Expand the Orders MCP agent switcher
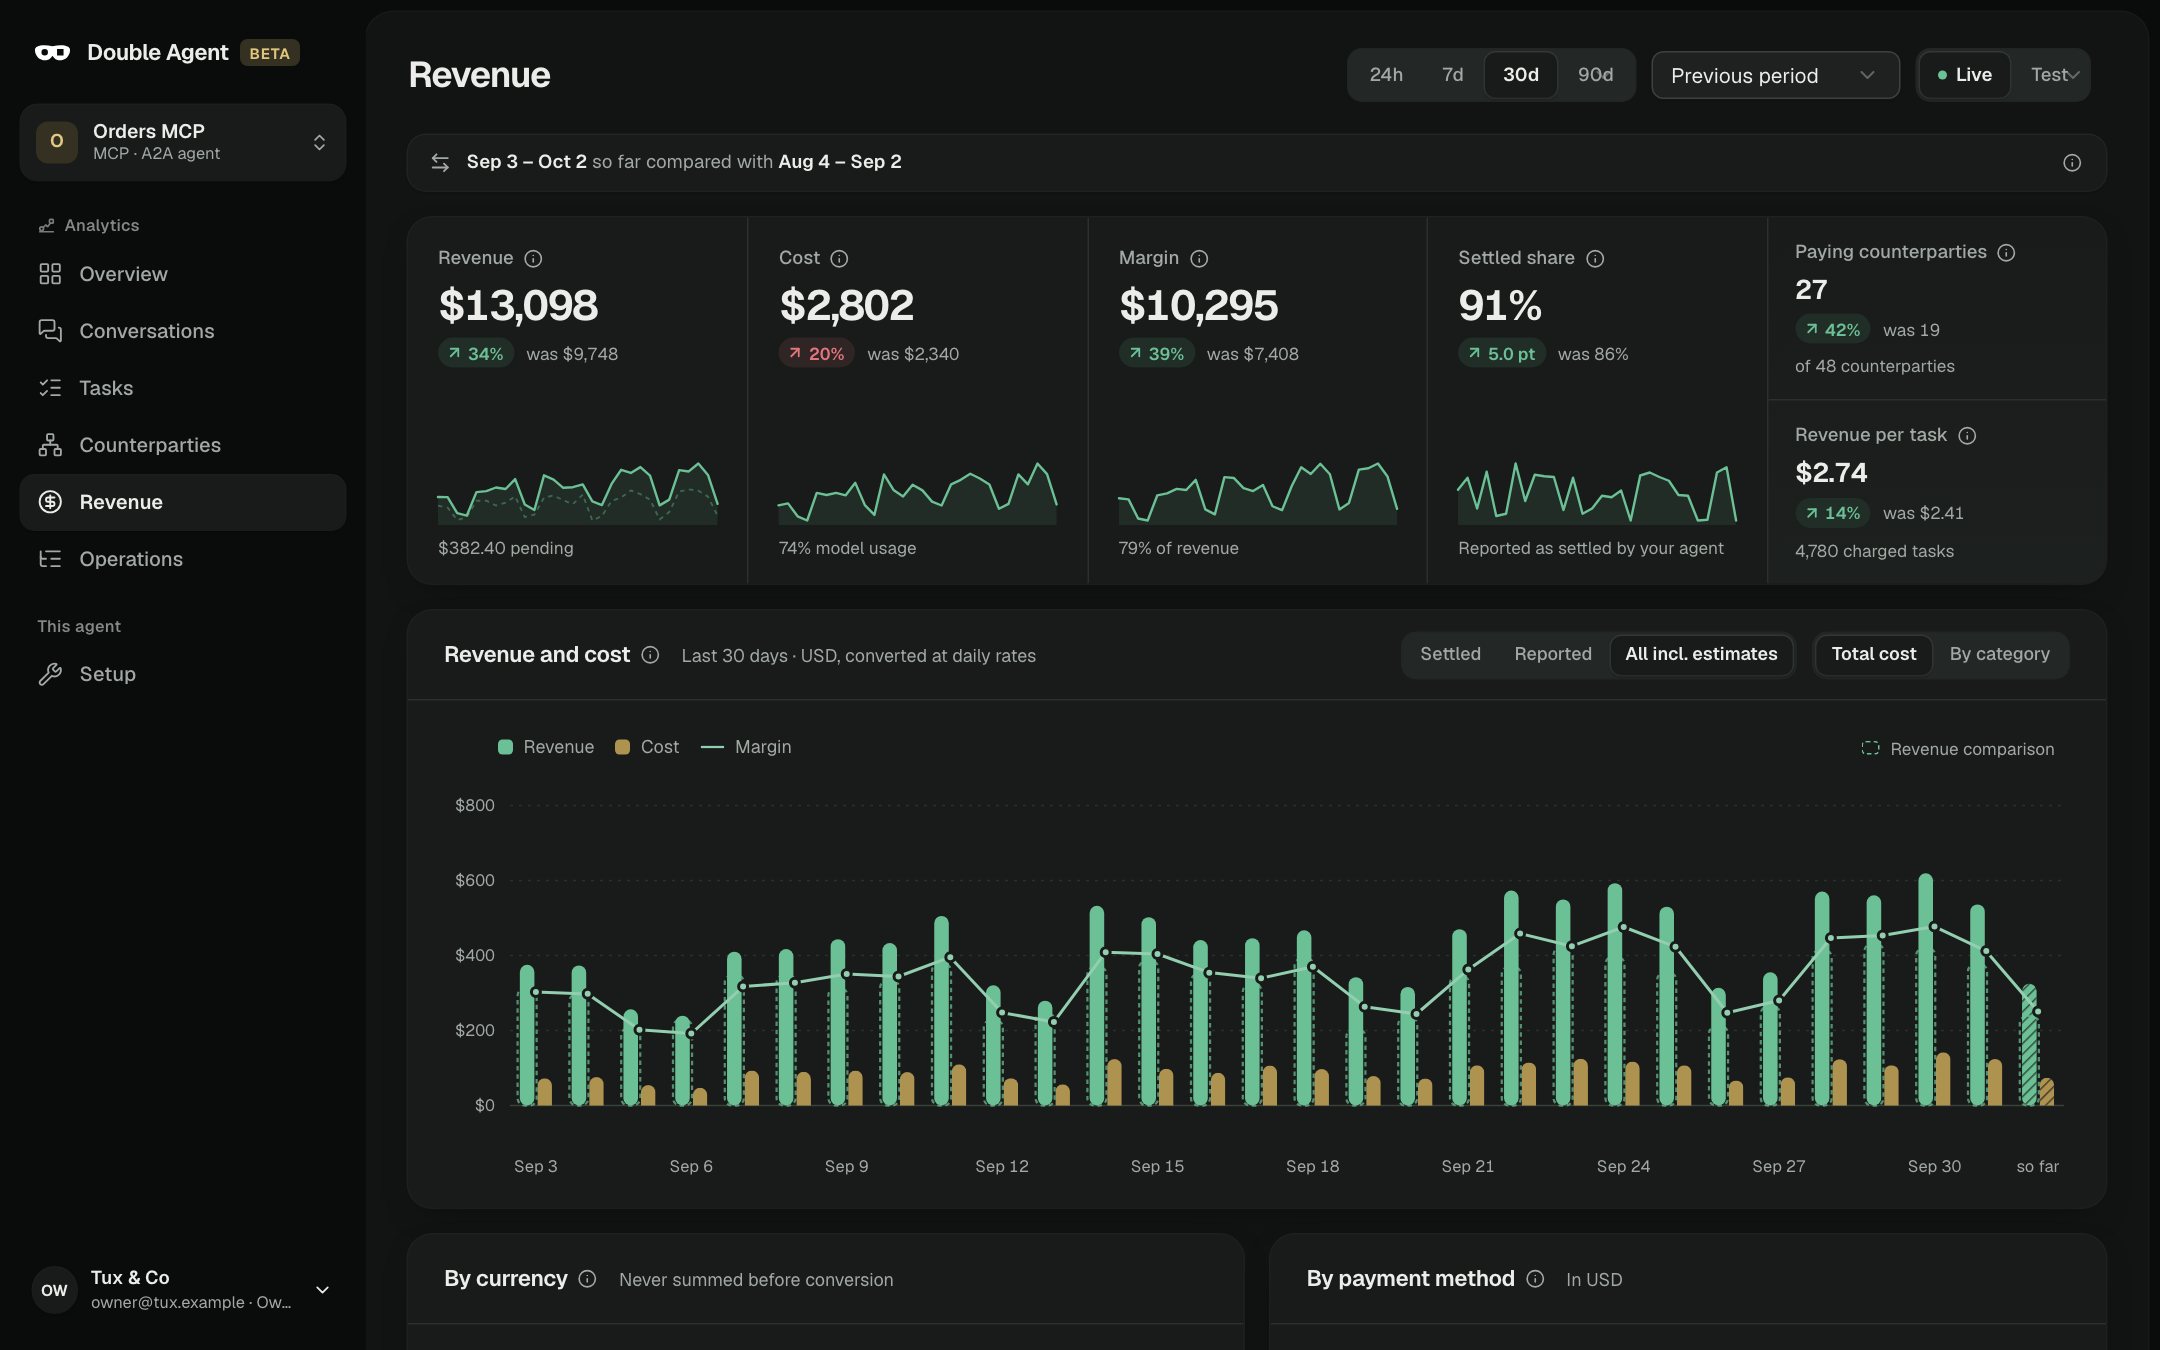 183,142
